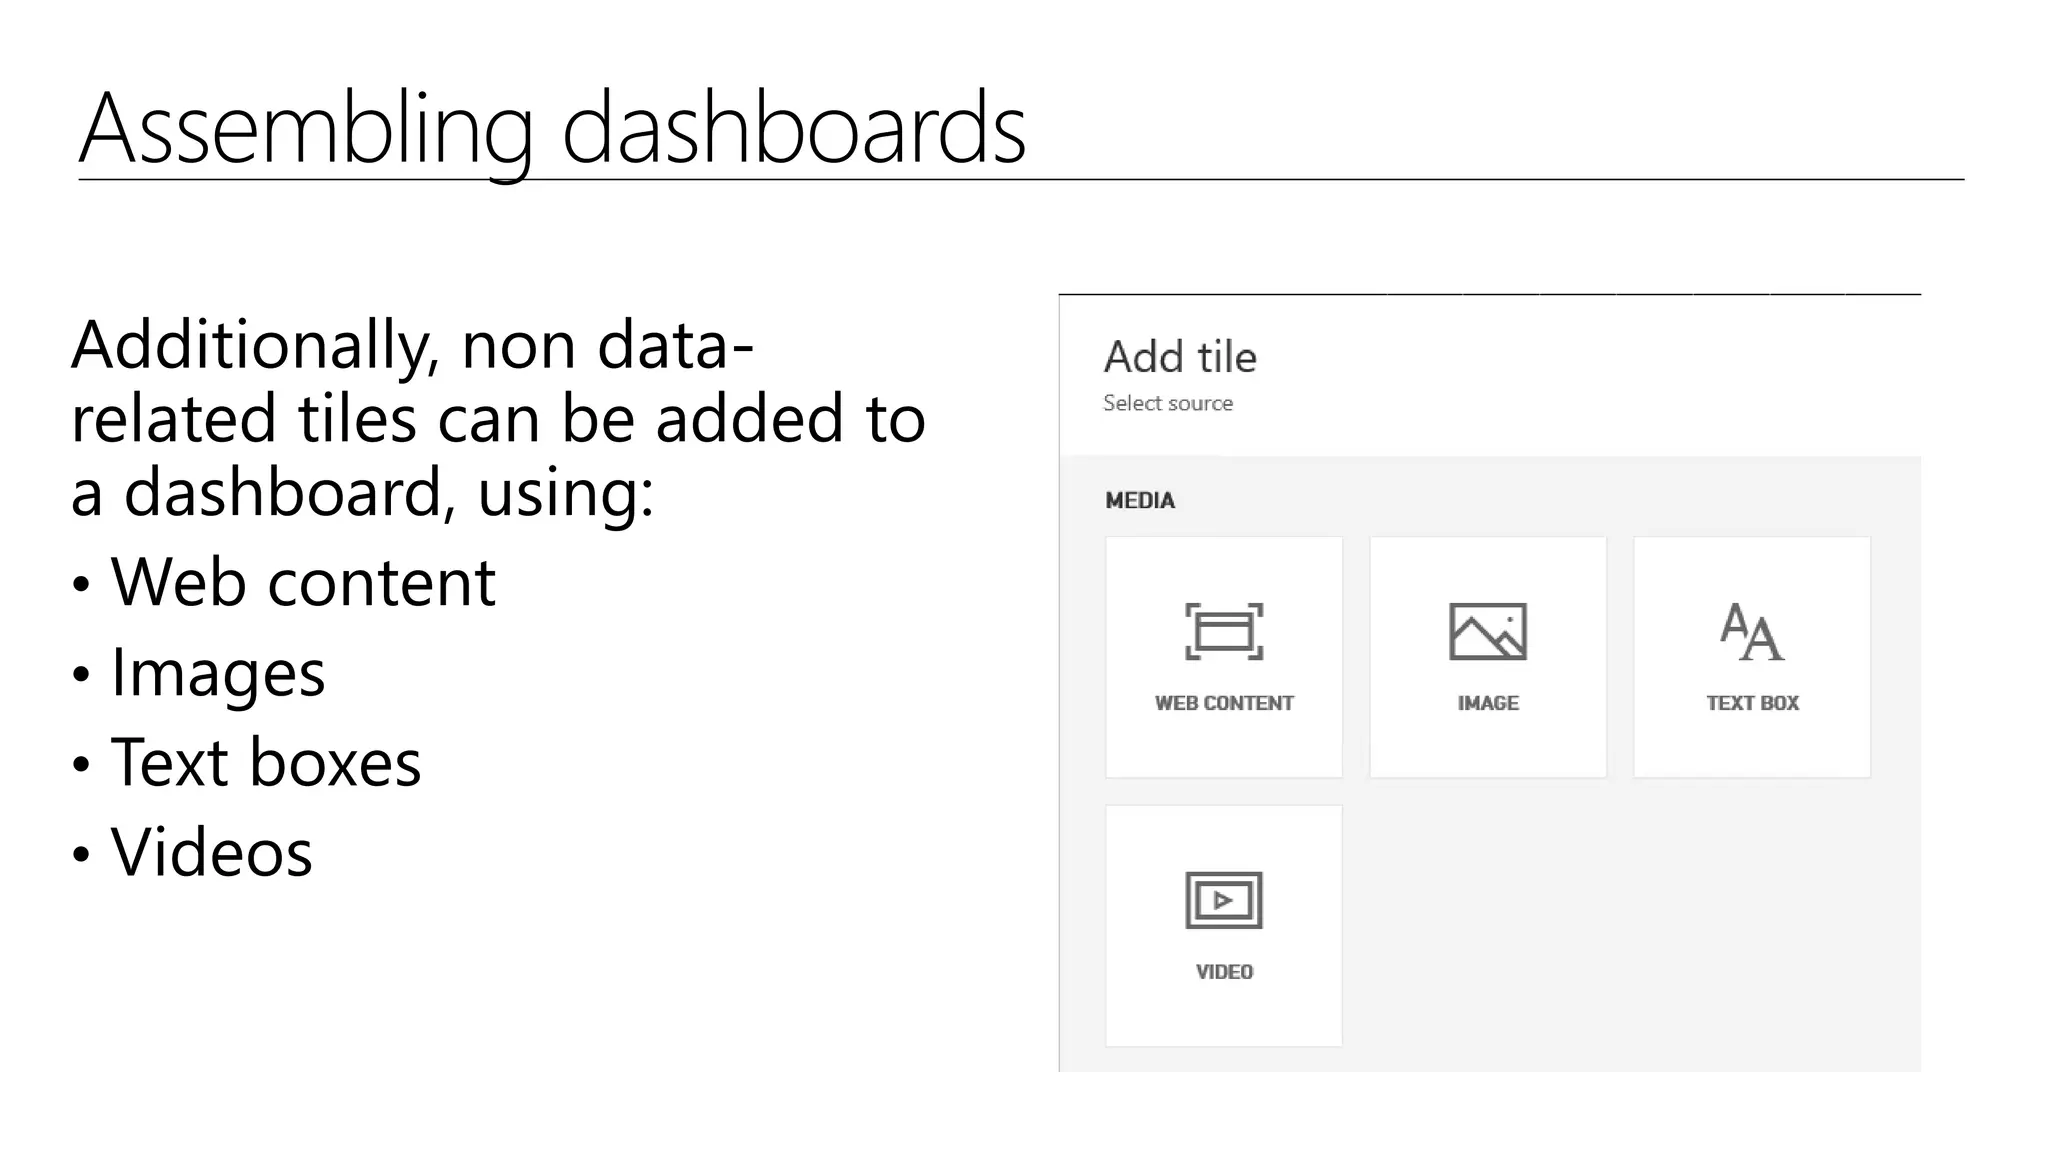Click the MEDIA section header
Image resolution: width=2048 pixels, height=1152 pixels.
(x=1140, y=500)
